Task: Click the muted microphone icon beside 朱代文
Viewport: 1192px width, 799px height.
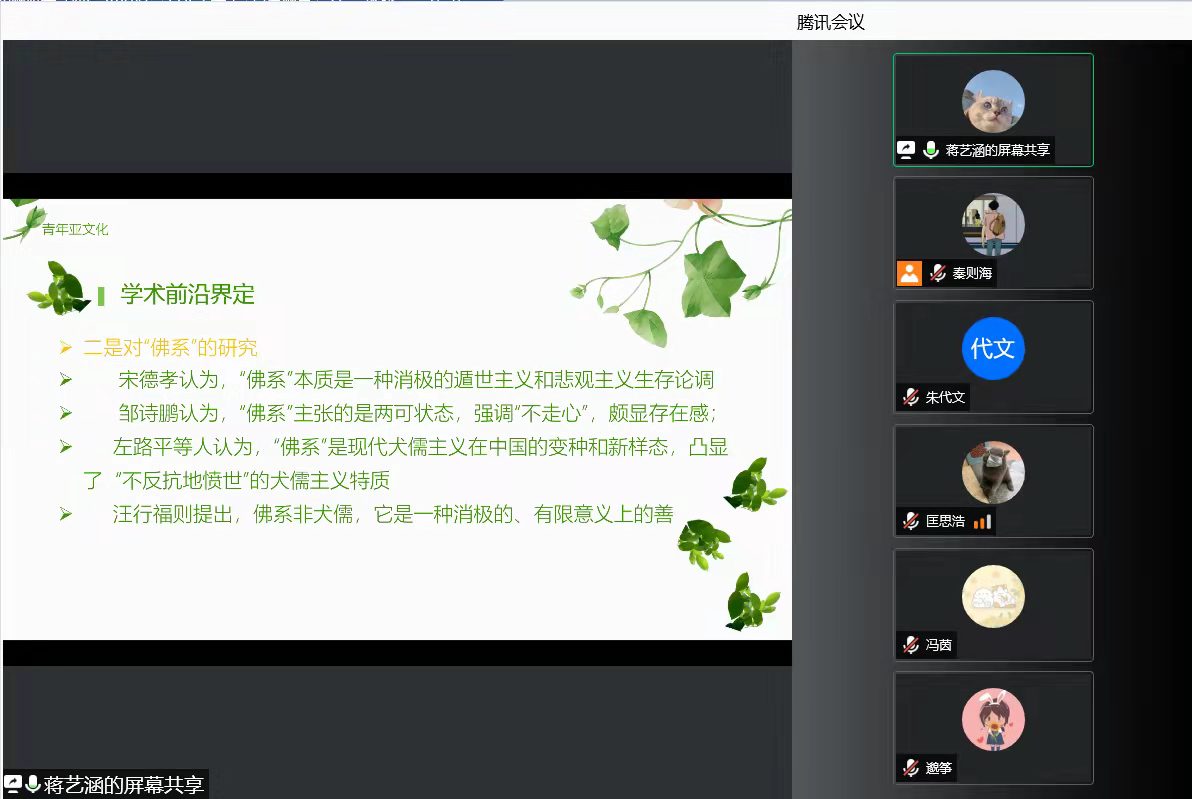Action: tap(910, 397)
